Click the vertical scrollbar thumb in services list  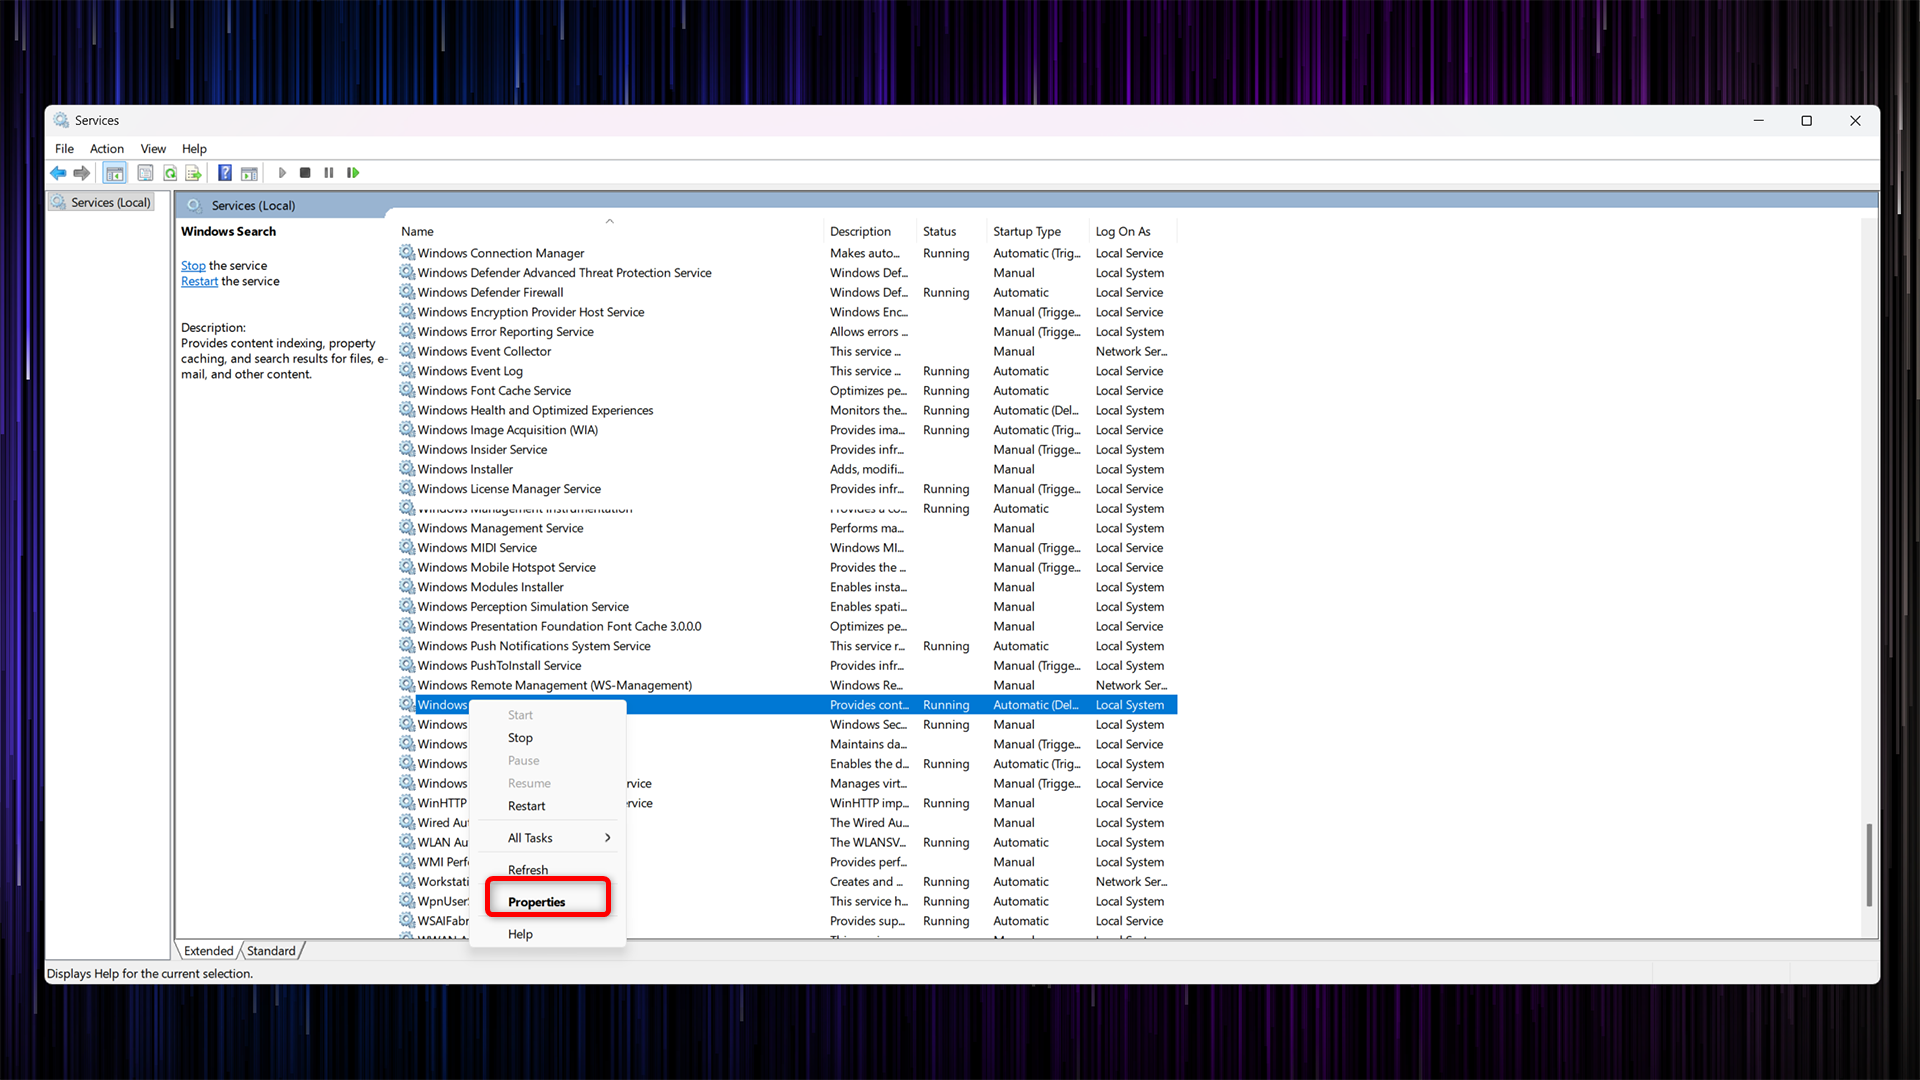pos(1868,865)
